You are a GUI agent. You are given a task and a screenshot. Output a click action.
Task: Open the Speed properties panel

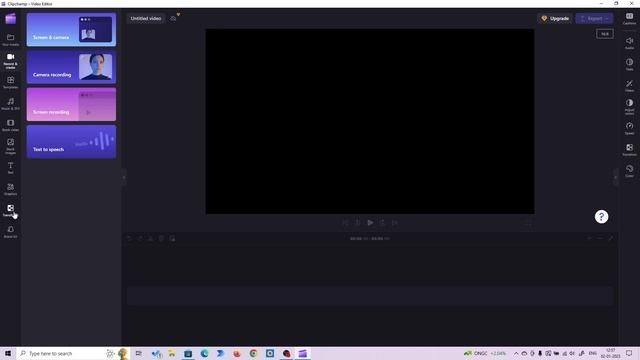[629, 128]
